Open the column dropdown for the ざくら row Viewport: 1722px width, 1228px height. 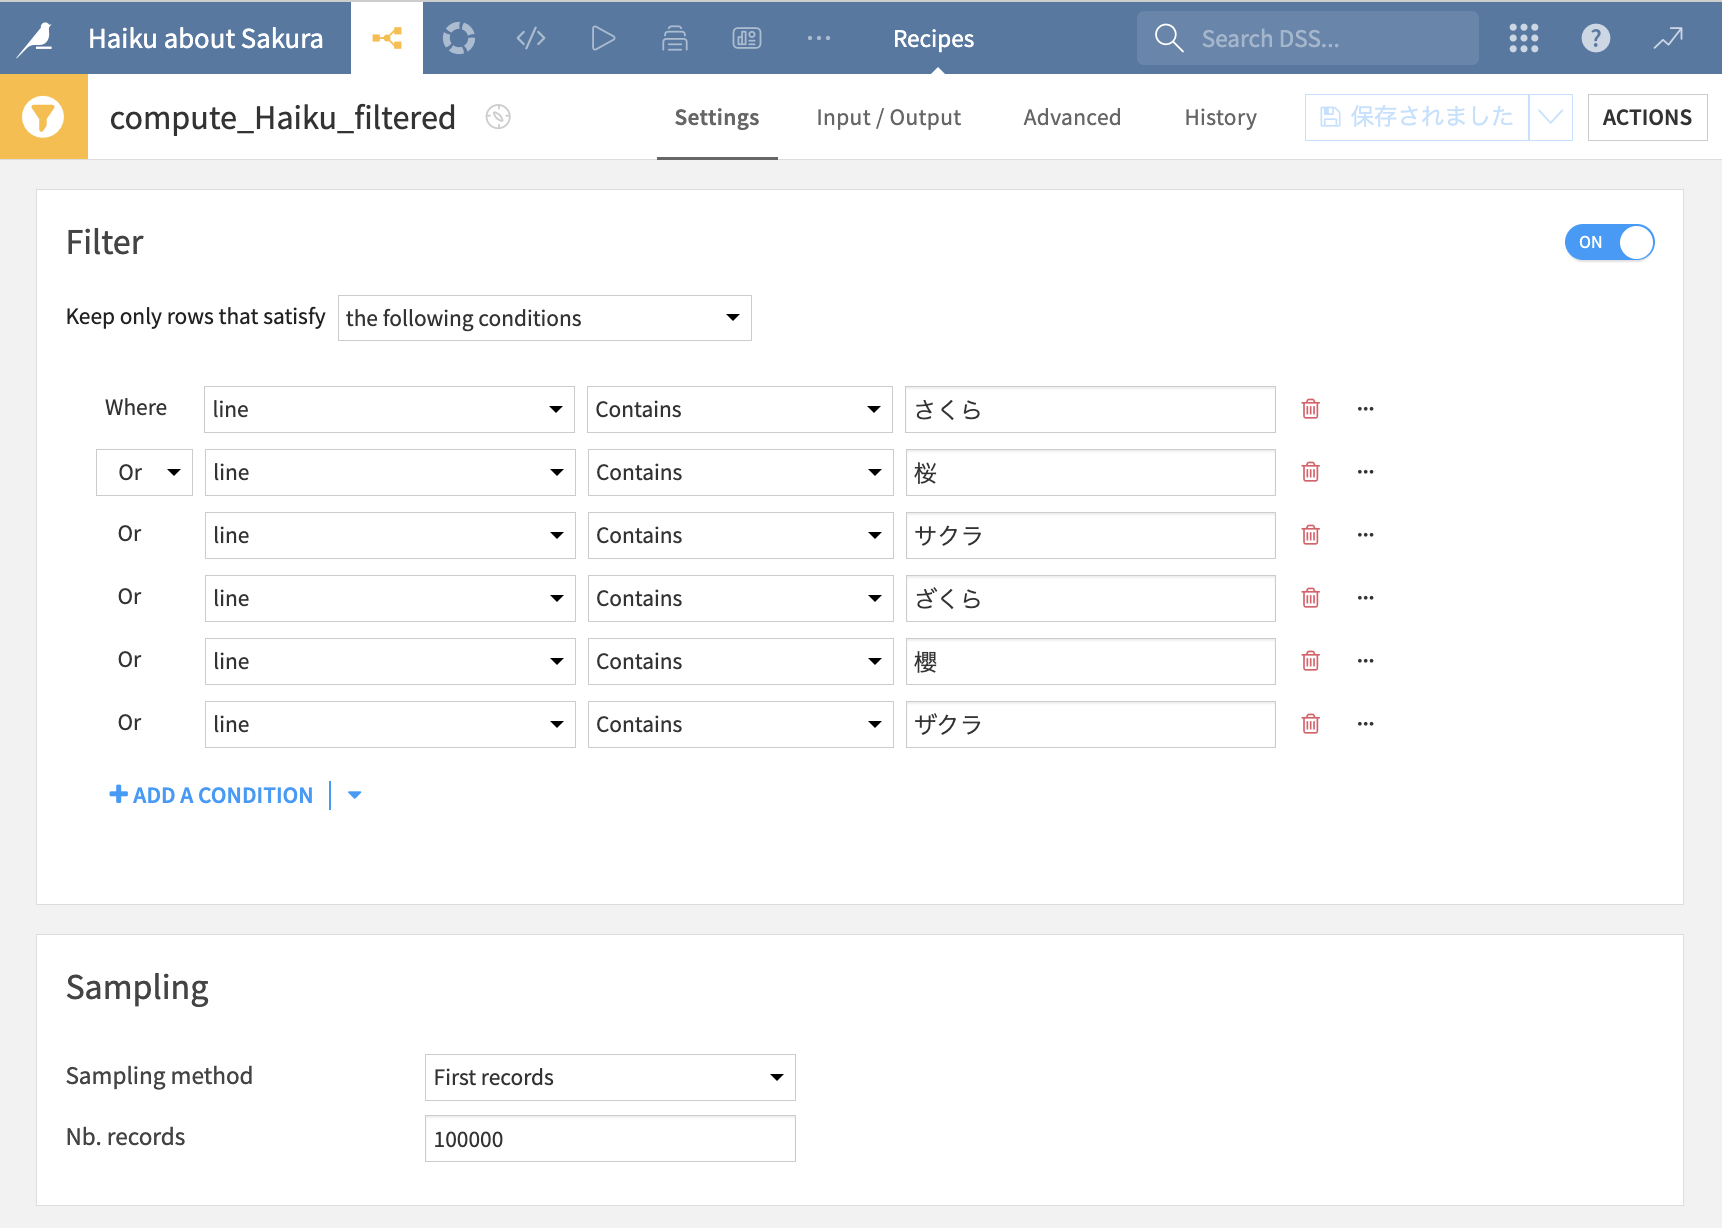point(390,598)
